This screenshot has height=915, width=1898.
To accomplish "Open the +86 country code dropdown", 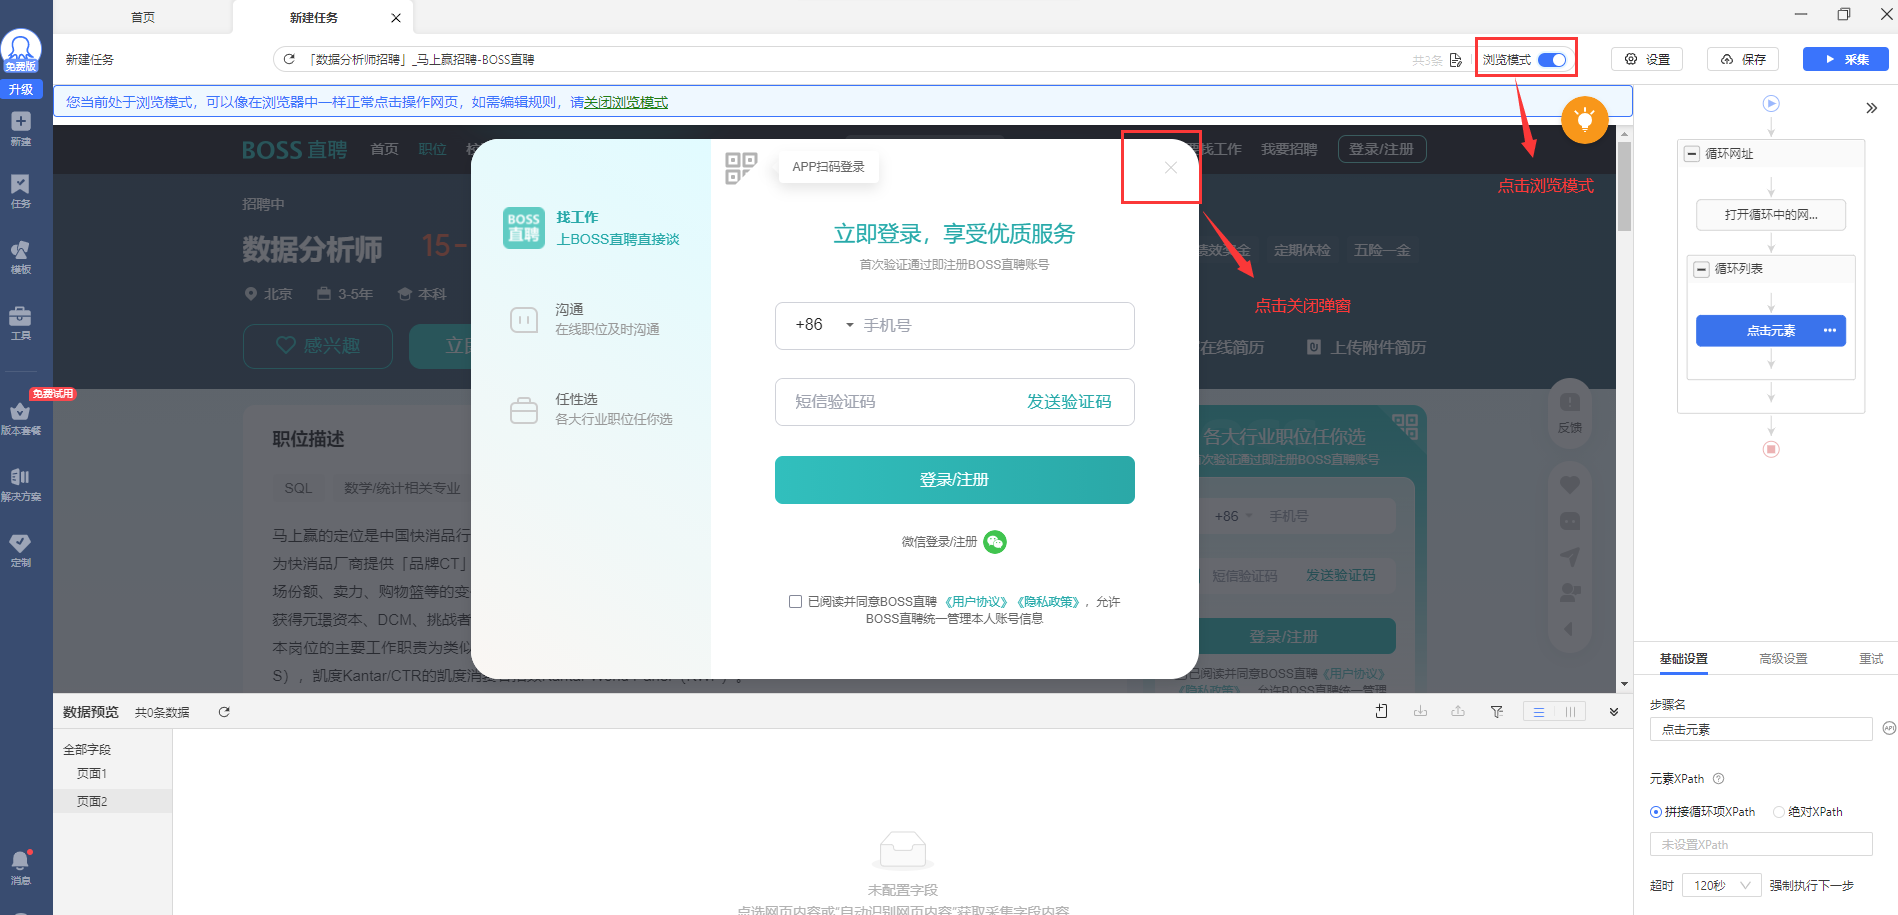I will [x=825, y=325].
